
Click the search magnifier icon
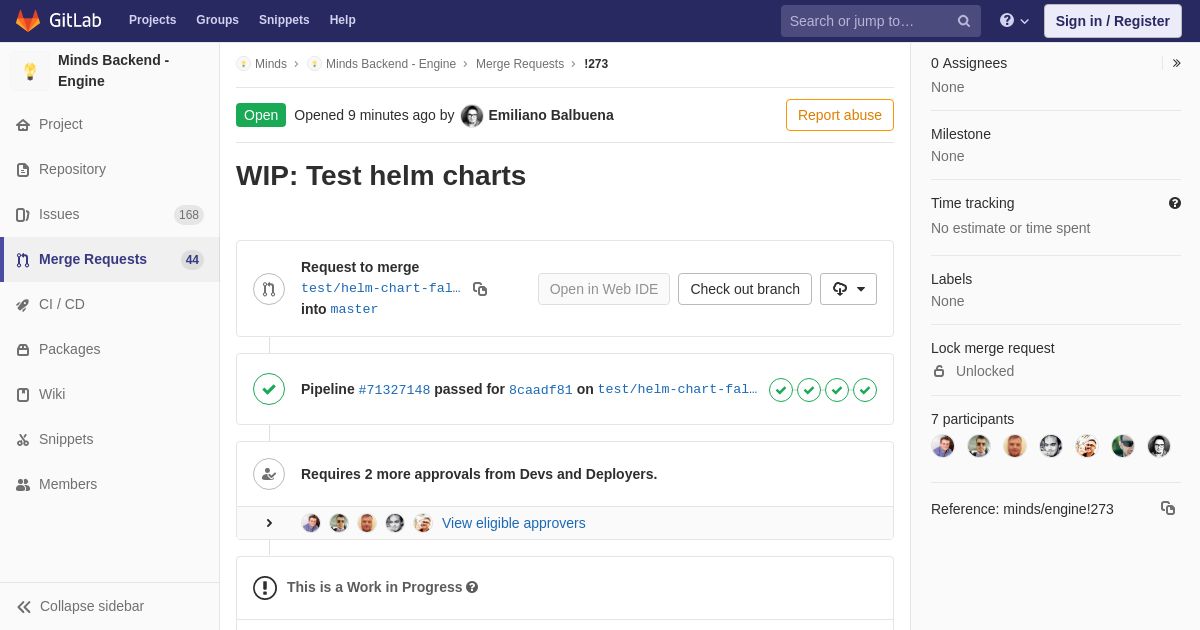(x=963, y=21)
